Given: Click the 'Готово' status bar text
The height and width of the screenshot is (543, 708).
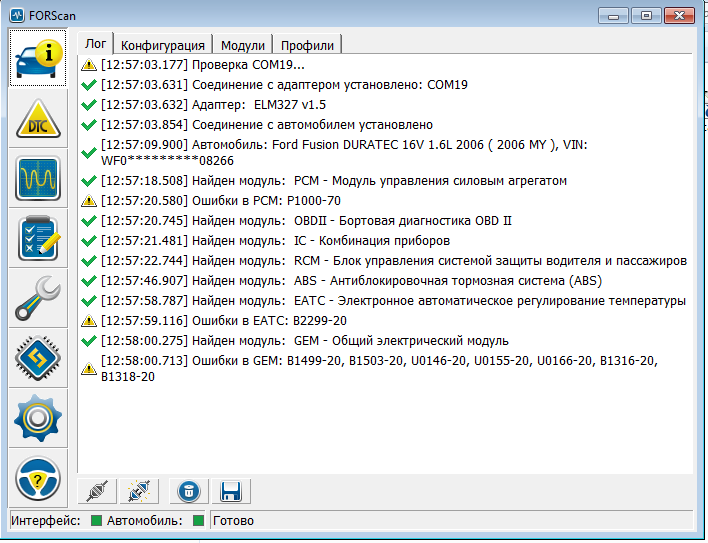Looking at the screenshot, I should [233, 520].
